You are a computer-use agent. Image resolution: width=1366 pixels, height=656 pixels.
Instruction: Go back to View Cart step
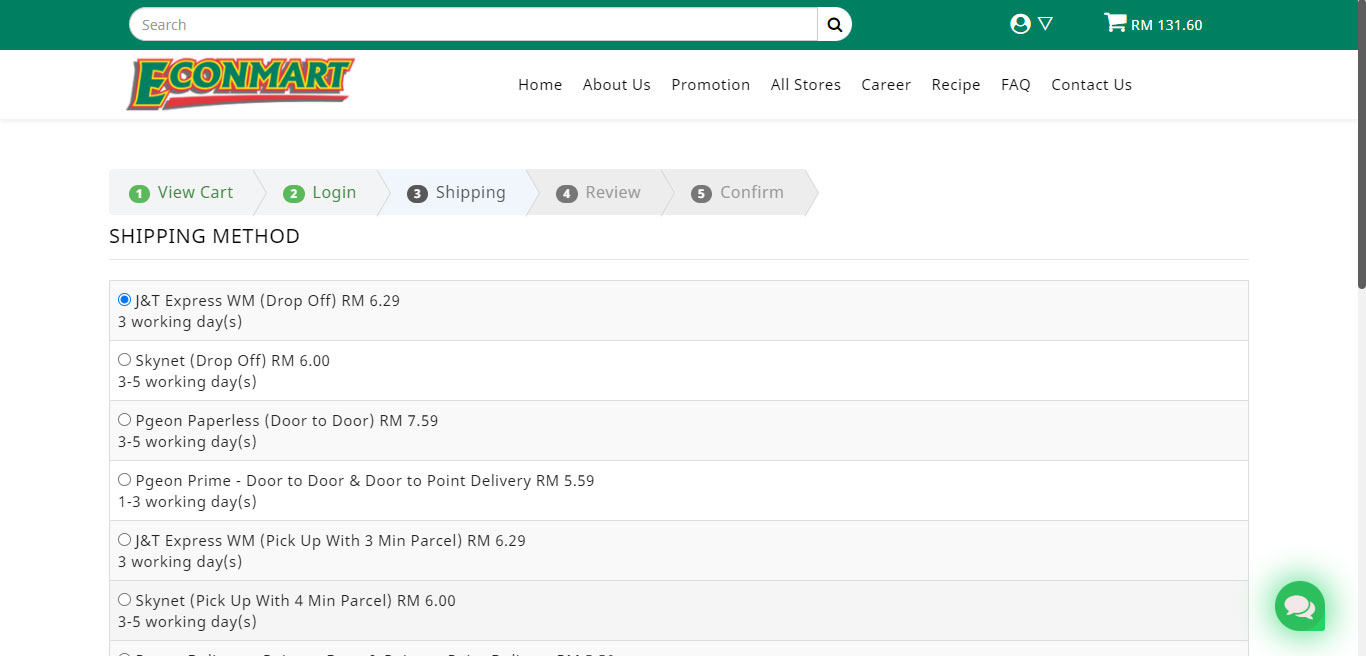coord(181,192)
